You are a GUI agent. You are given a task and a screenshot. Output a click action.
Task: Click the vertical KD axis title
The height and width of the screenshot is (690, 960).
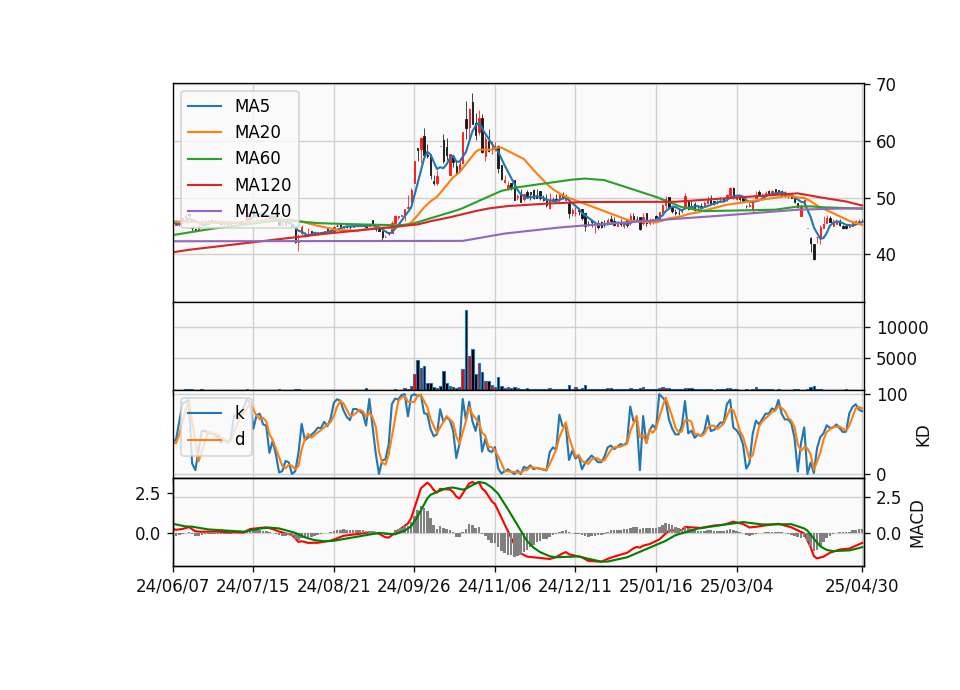point(923,437)
